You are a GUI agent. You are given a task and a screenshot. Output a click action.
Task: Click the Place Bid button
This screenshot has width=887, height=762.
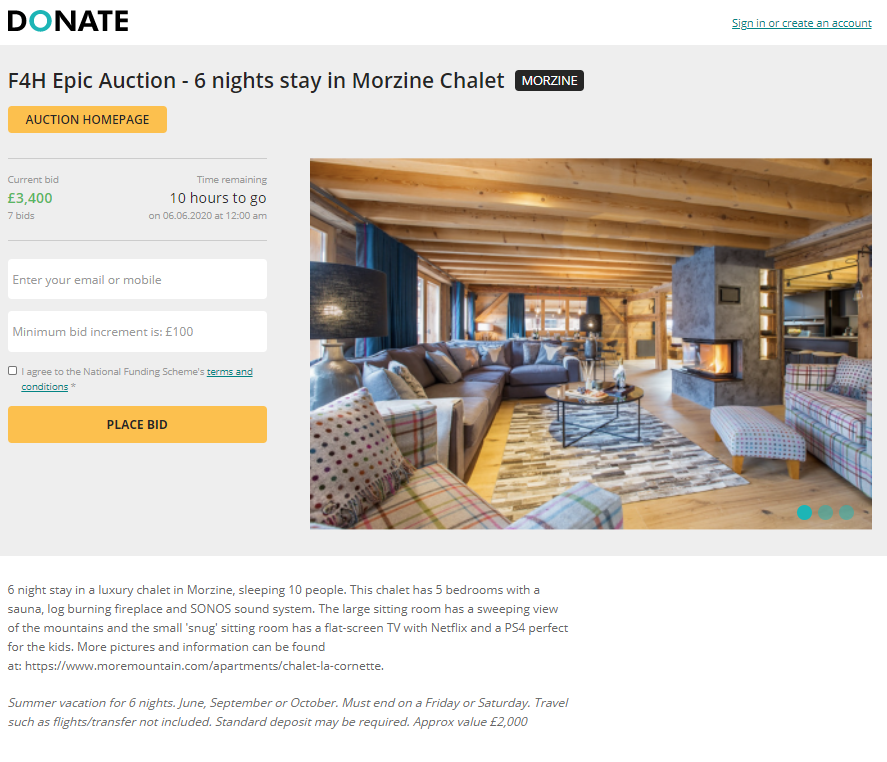[137, 424]
